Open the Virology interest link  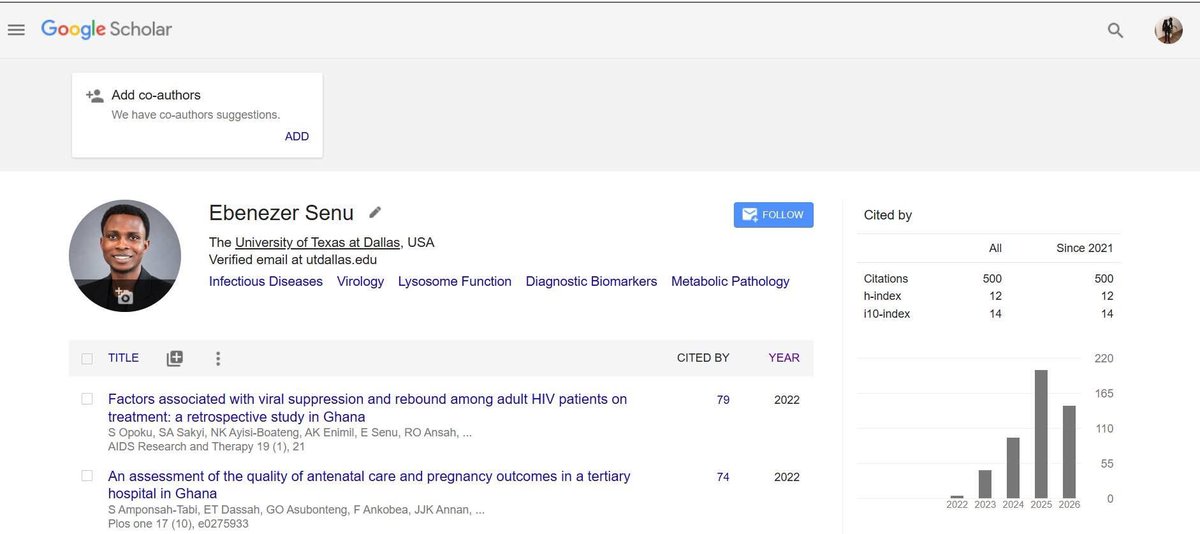coord(360,282)
